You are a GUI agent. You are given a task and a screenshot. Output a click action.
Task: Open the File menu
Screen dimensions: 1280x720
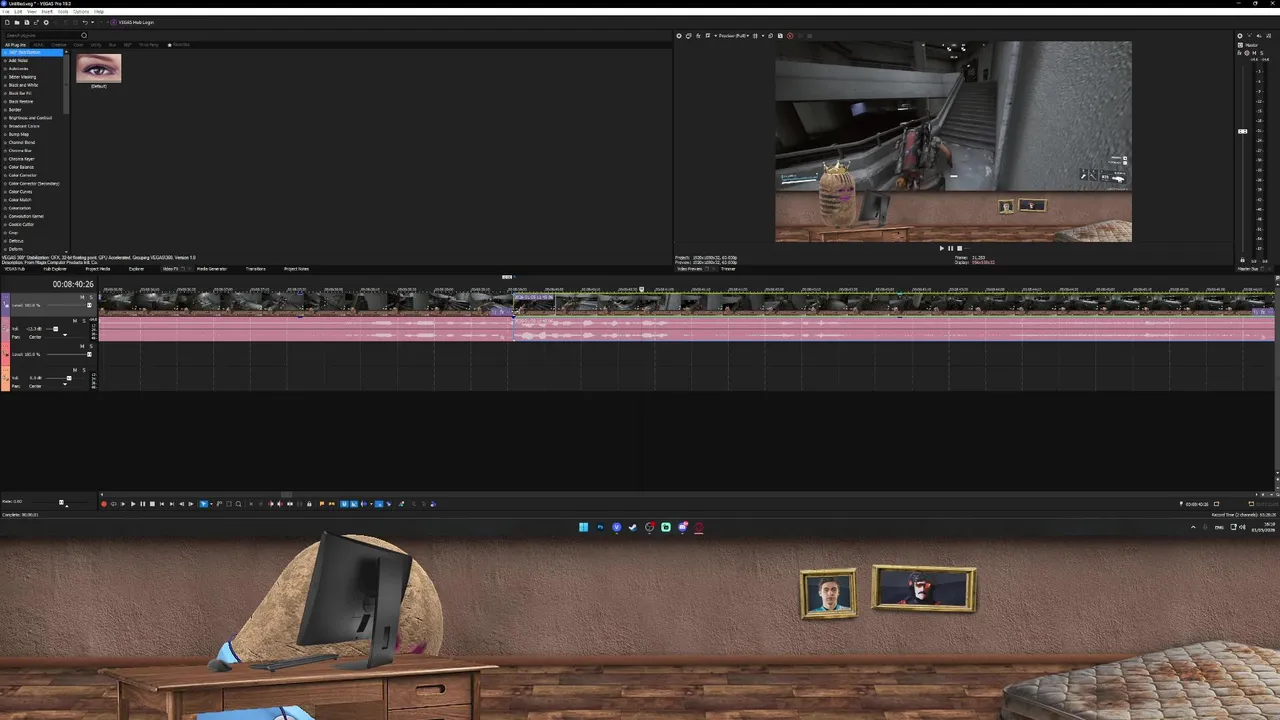(x=6, y=11)
